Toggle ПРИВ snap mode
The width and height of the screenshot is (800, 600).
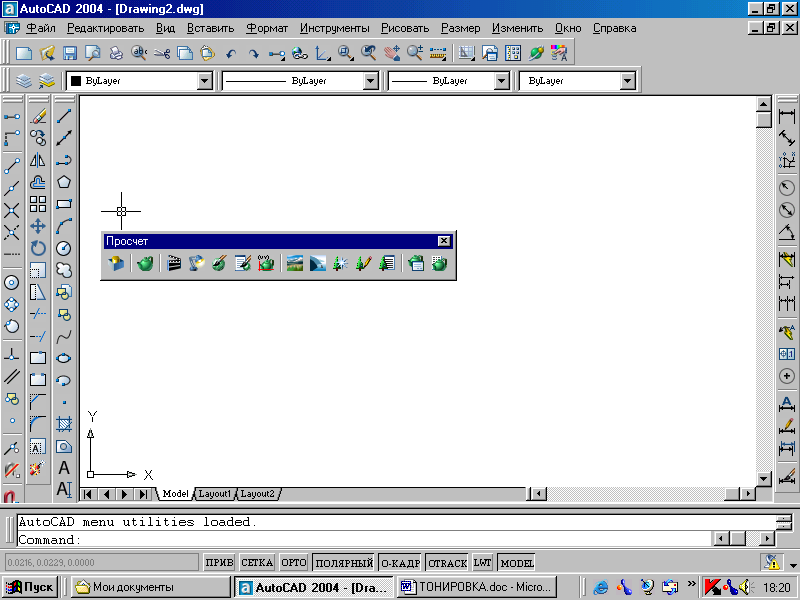click(x=219, y=563)
